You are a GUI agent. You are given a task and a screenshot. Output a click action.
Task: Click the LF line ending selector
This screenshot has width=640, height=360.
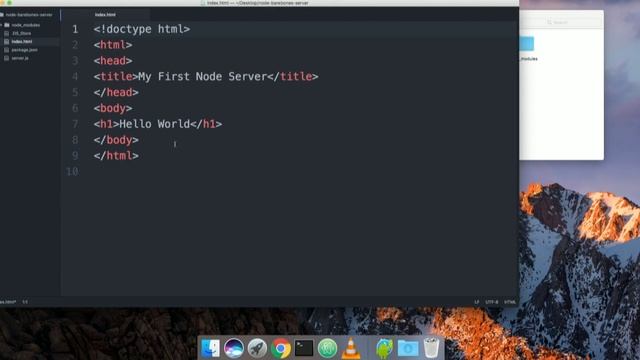point(476,302)
